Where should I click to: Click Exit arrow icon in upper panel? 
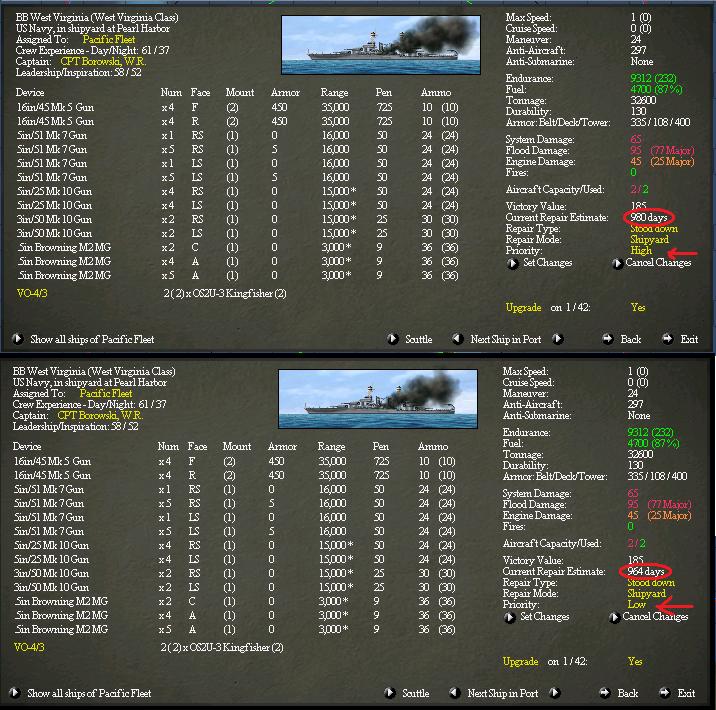point(668,339)
